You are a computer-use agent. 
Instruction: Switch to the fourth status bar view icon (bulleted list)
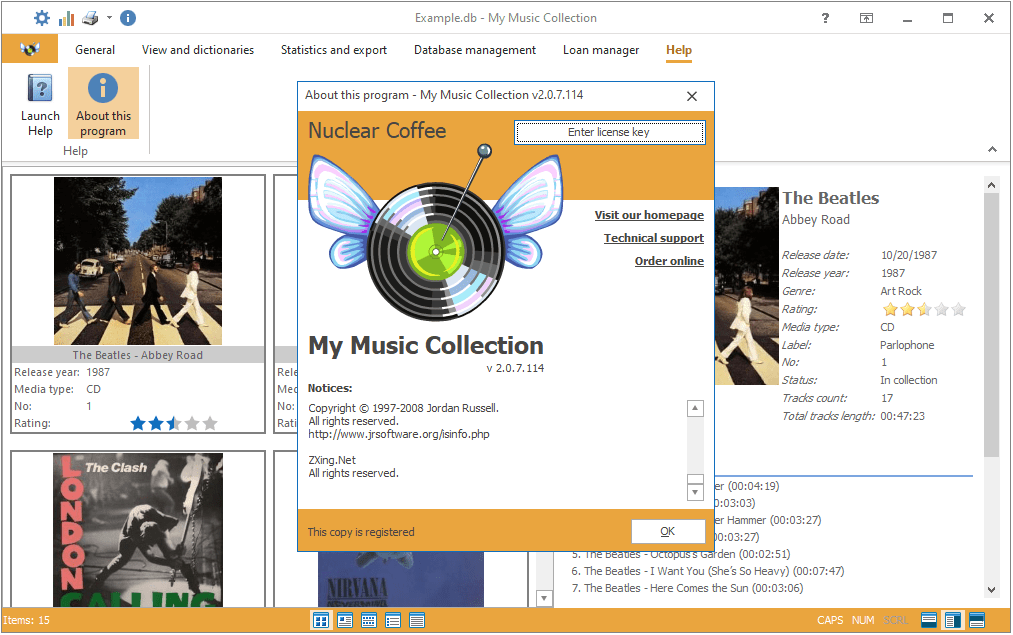[x=393, y=621]
